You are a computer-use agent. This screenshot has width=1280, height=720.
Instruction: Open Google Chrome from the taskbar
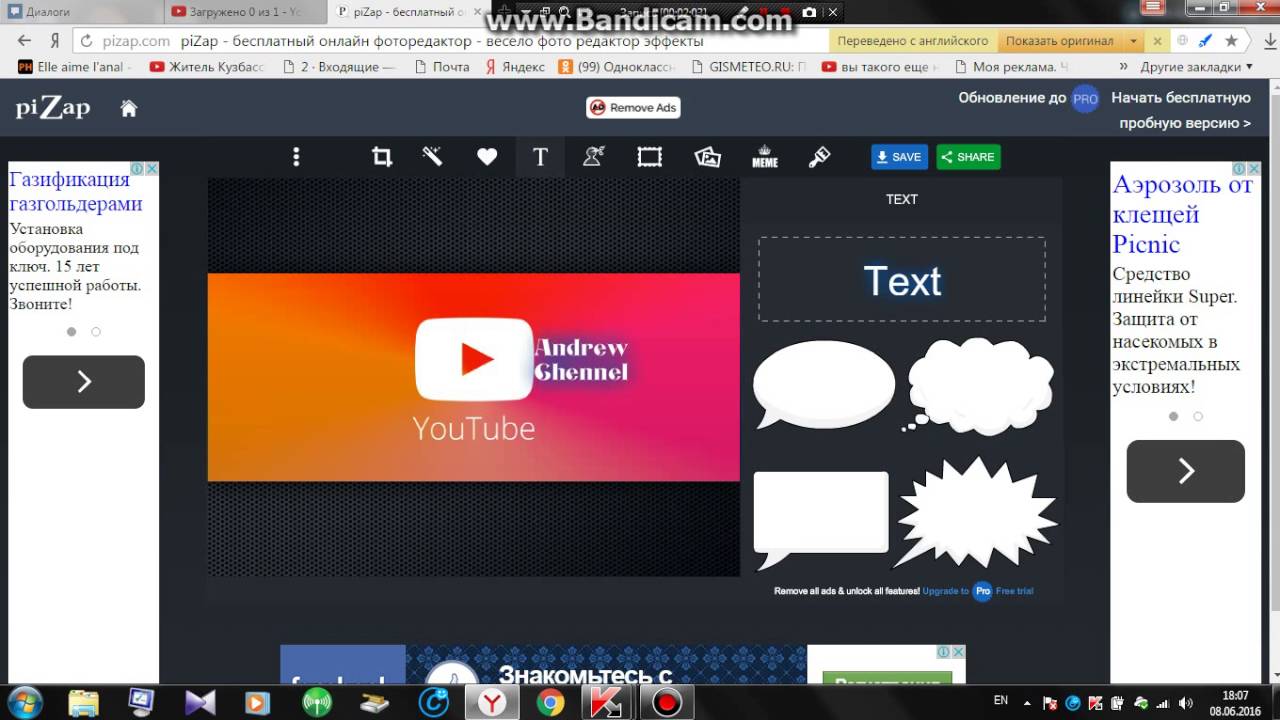[549, 703]
